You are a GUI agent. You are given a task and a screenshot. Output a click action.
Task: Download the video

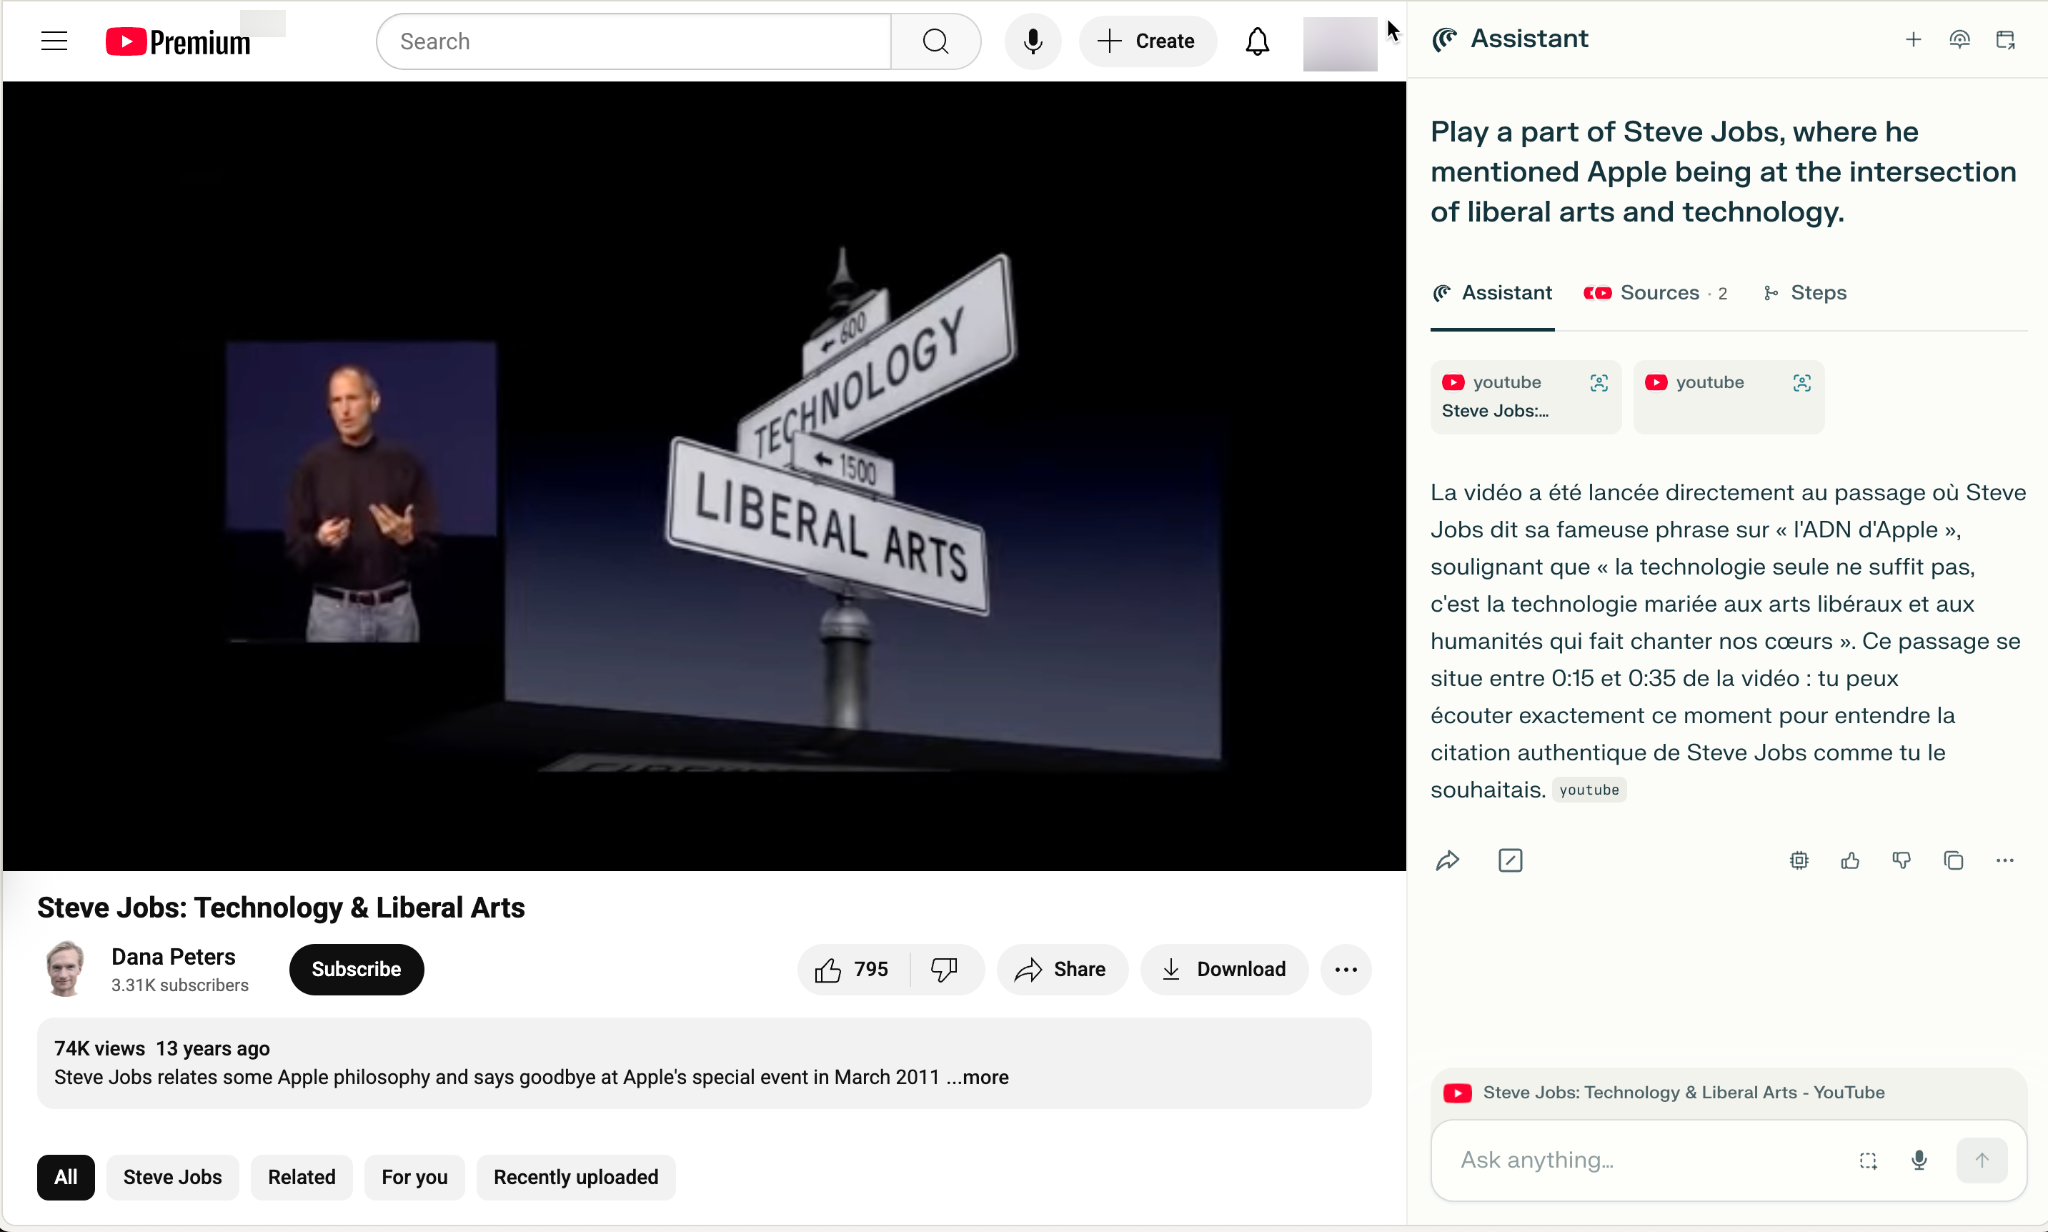pos(1224,969)
